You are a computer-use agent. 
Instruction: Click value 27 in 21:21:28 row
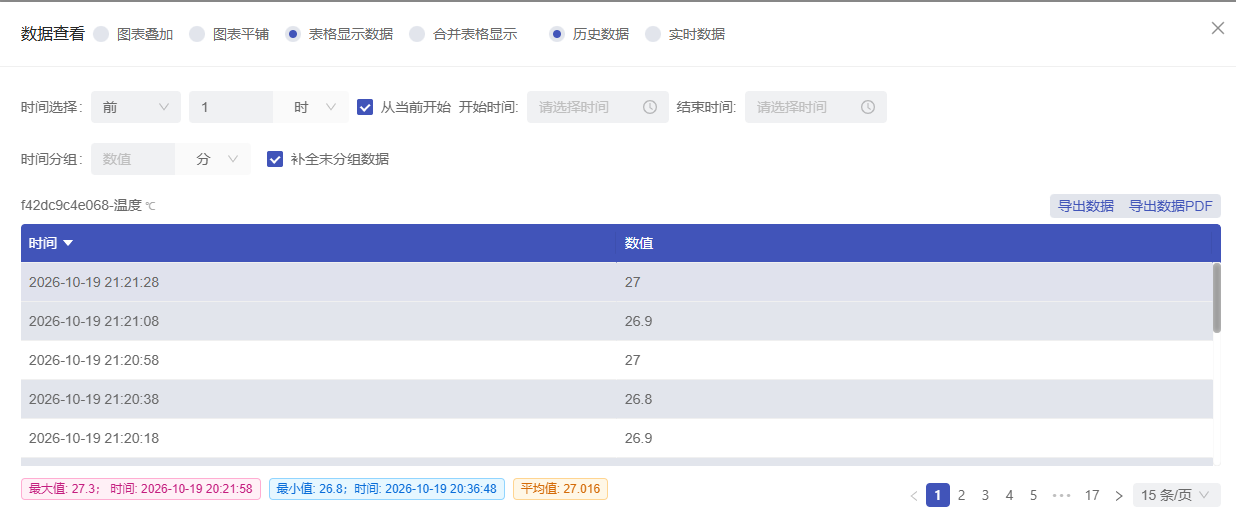(633, 282)
